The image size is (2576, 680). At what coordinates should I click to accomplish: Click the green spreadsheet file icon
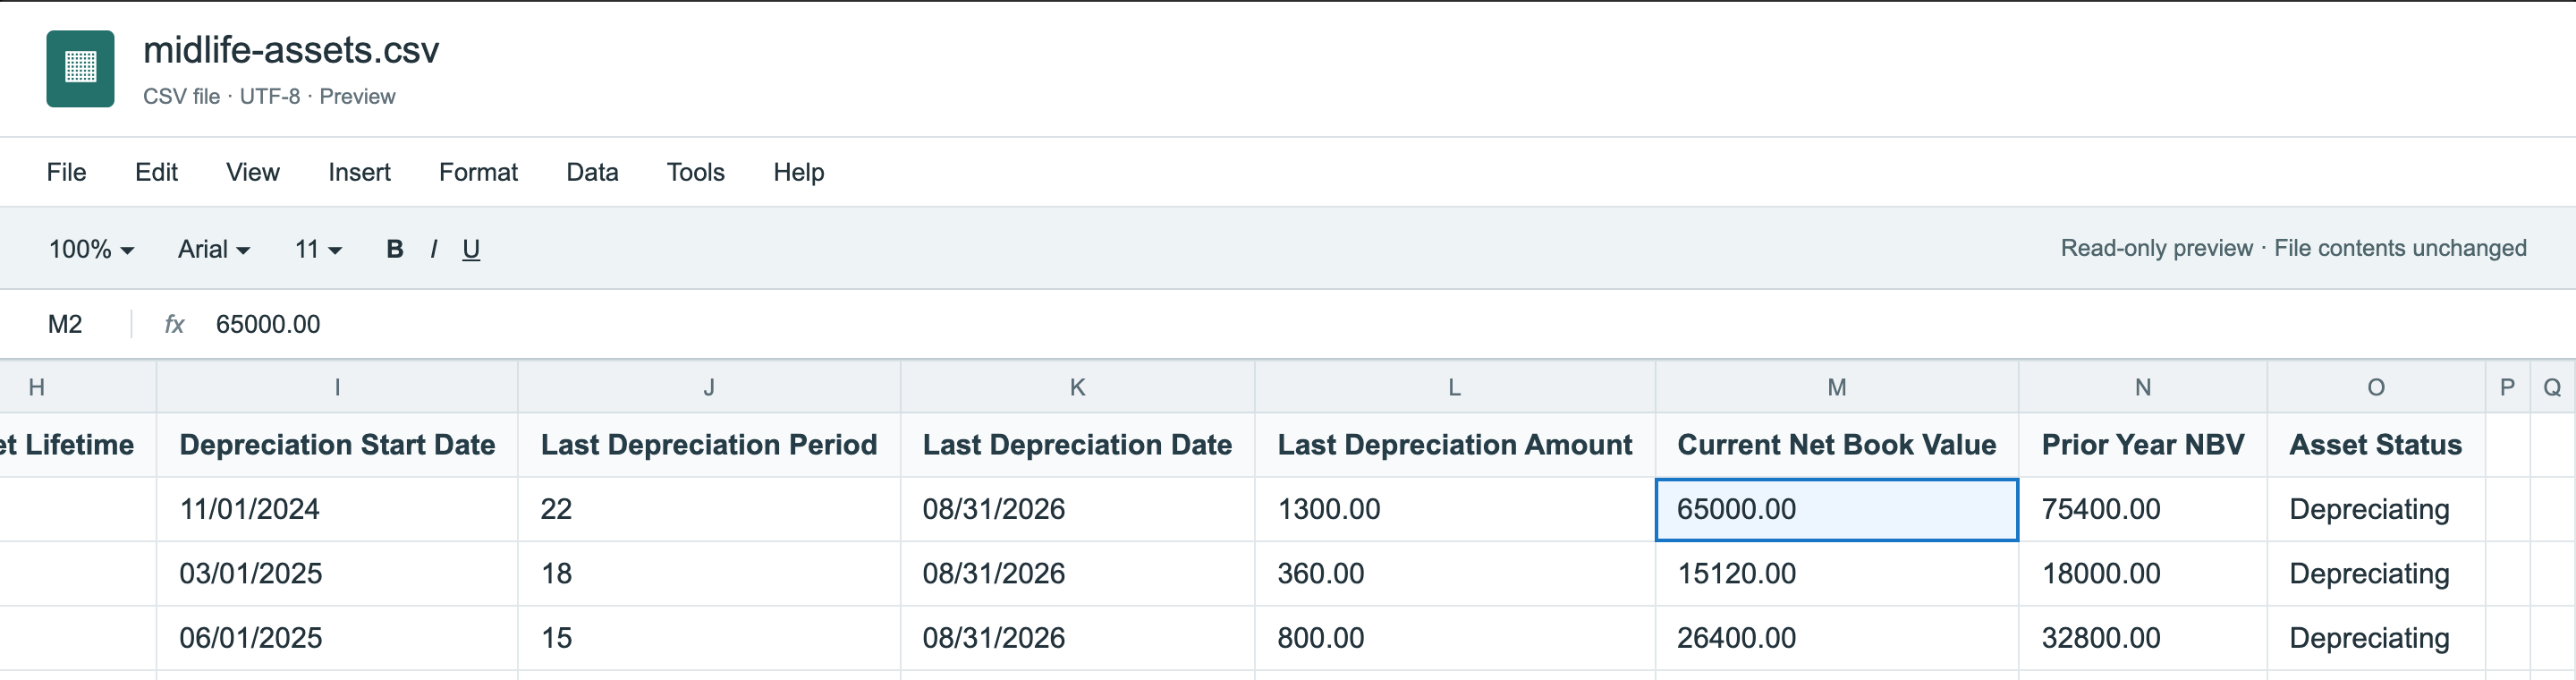click(x=80, y=68)
